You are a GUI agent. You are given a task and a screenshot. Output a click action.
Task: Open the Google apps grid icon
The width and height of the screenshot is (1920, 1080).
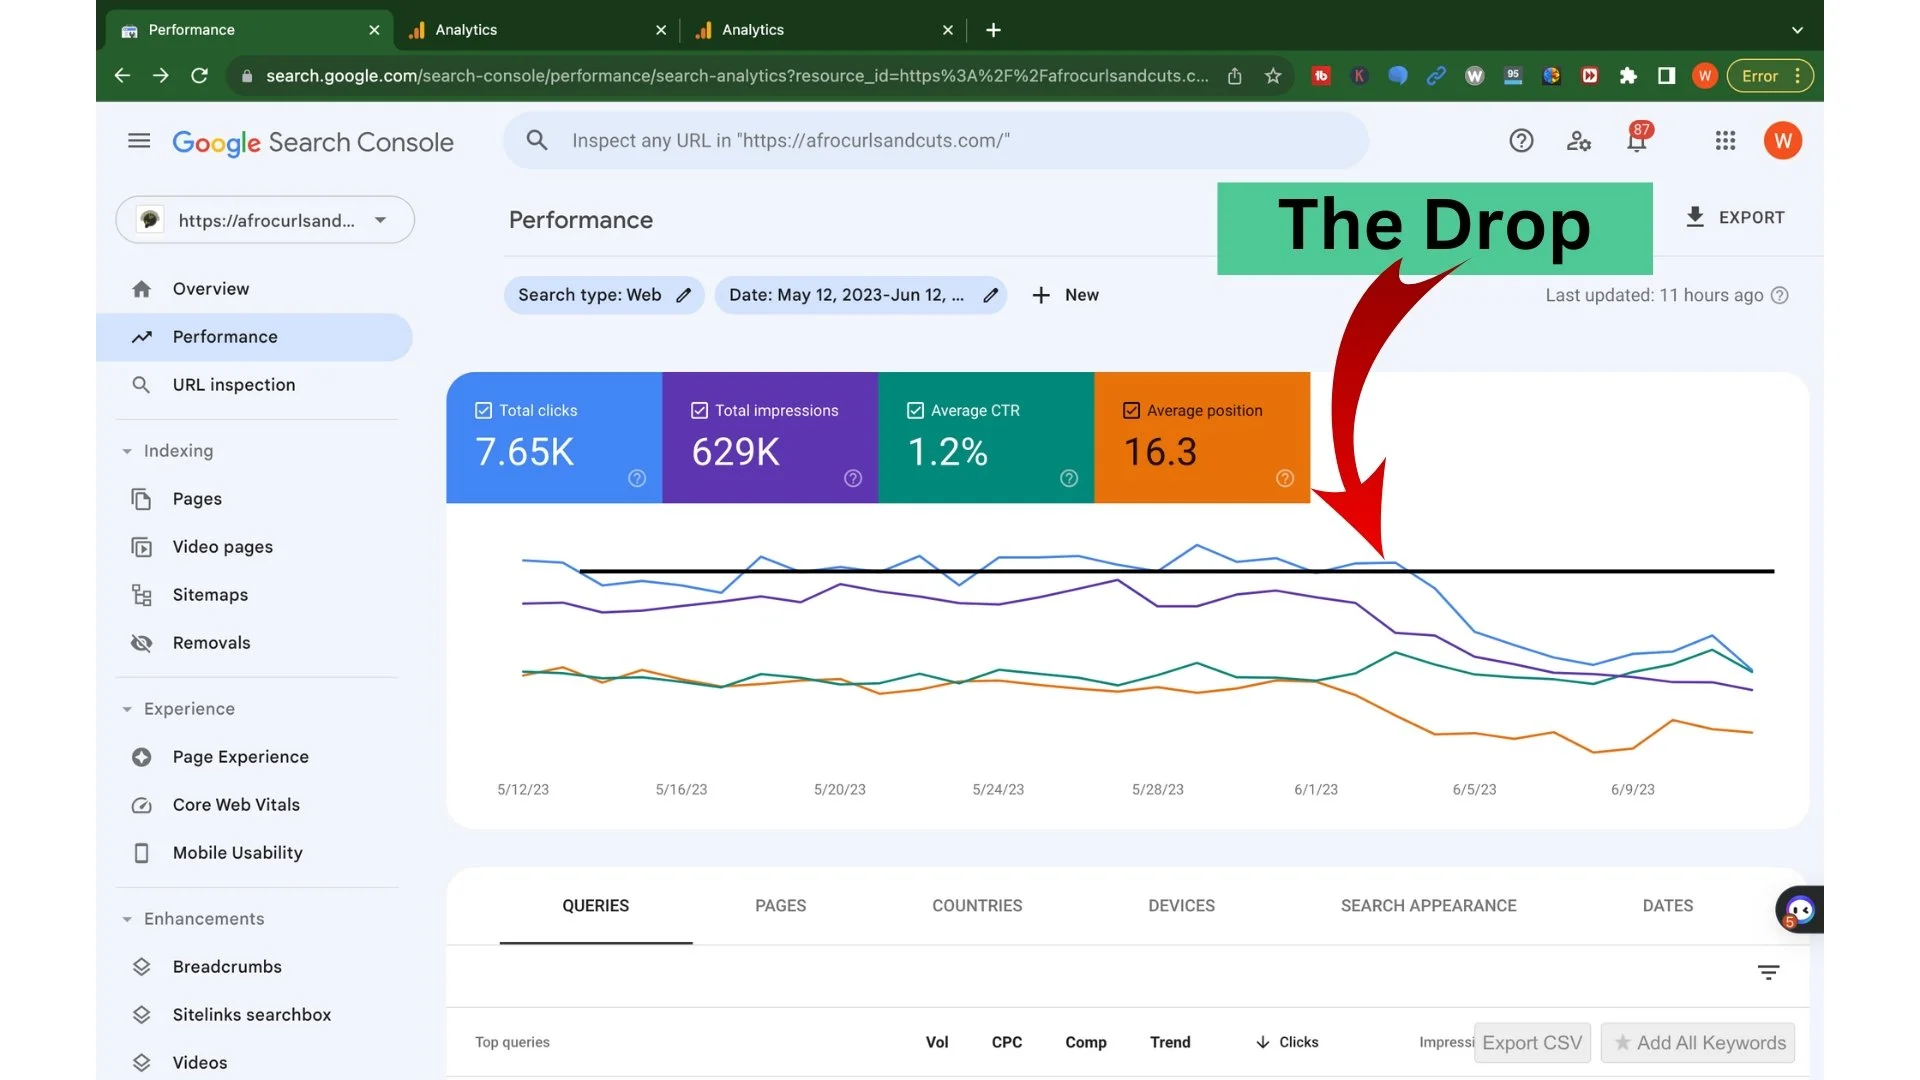coord(1725,141)
